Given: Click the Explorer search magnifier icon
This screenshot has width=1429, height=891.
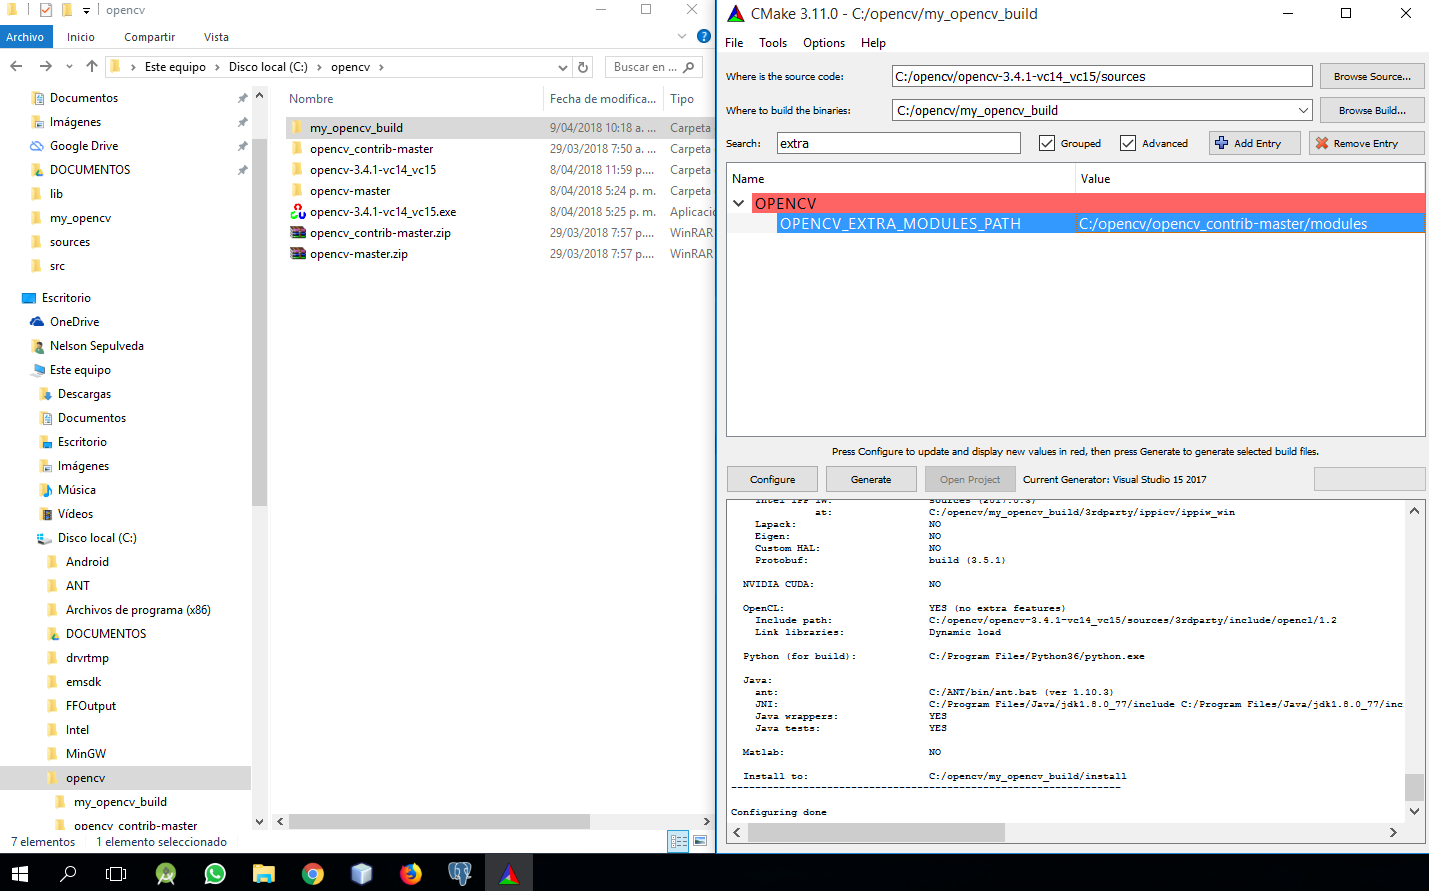Looking at the screenshot, I should pyautogui.click(x=688, y=67).
